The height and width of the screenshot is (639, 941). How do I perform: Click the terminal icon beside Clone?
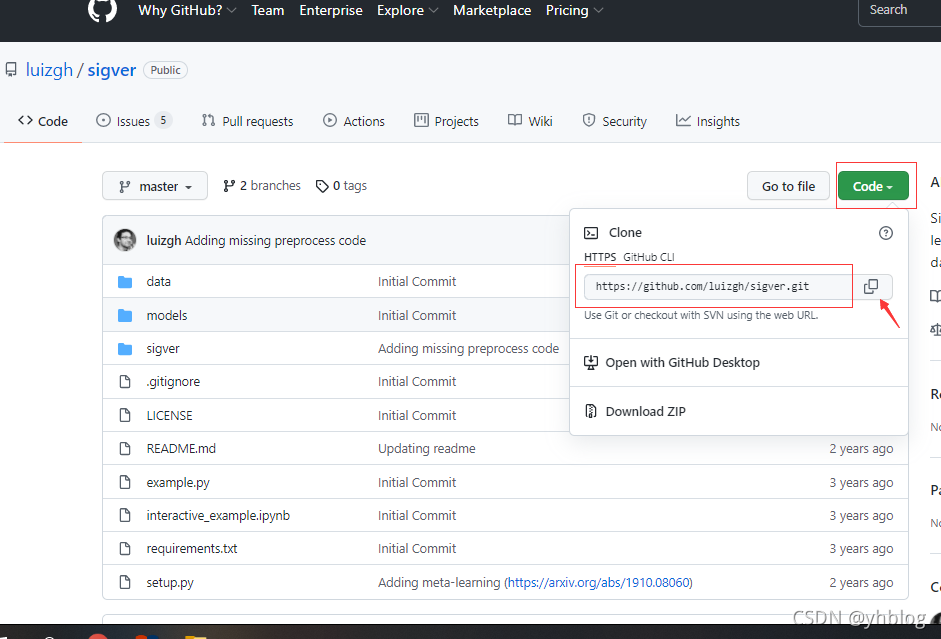[591, 233]
